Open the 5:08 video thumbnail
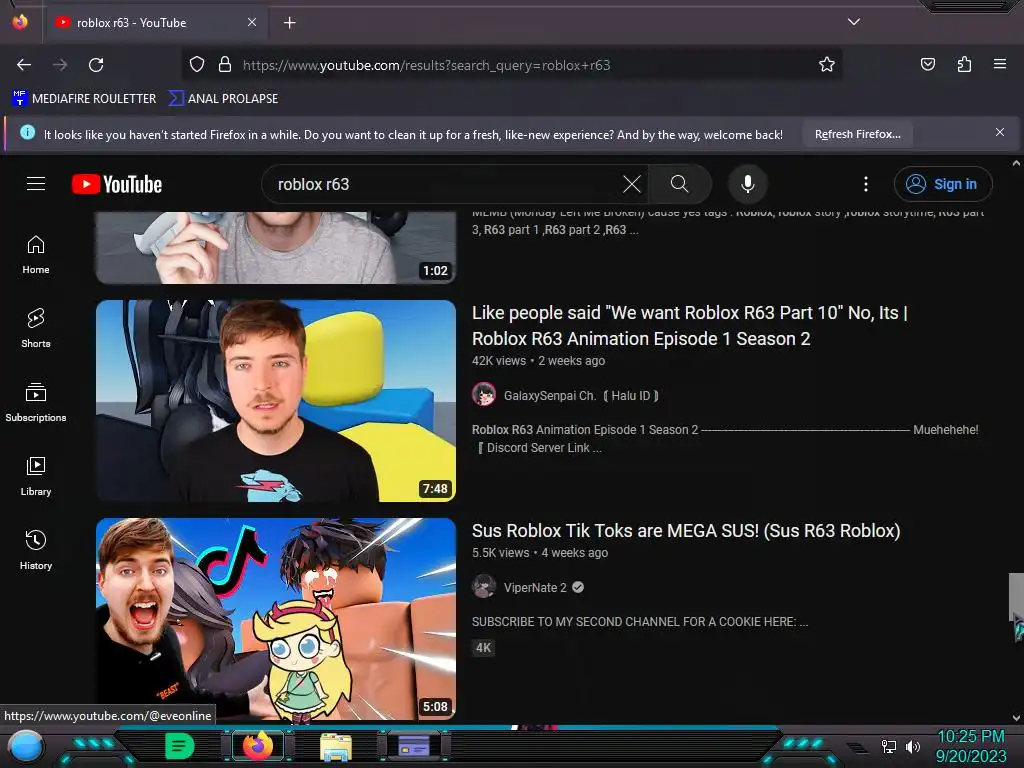This screenshot has height=768, width=1024. point(276,619)
